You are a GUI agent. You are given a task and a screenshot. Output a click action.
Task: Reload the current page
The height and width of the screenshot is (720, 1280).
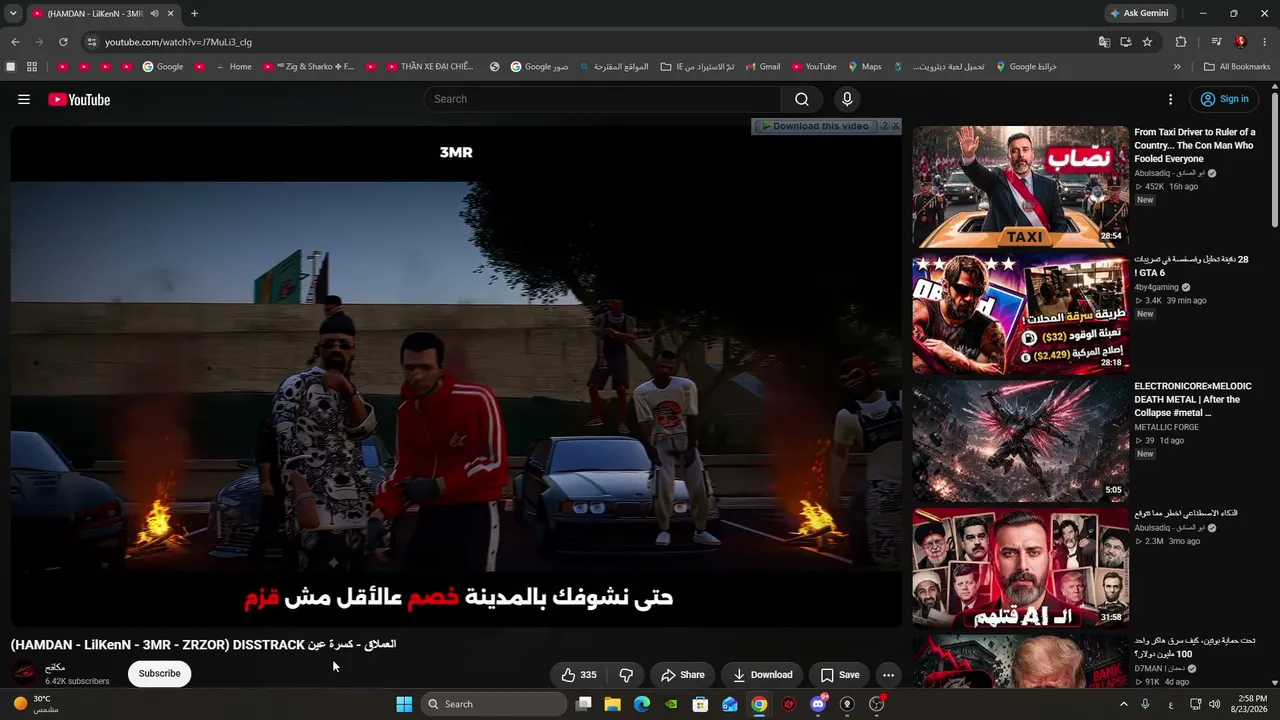click(63, 42)
